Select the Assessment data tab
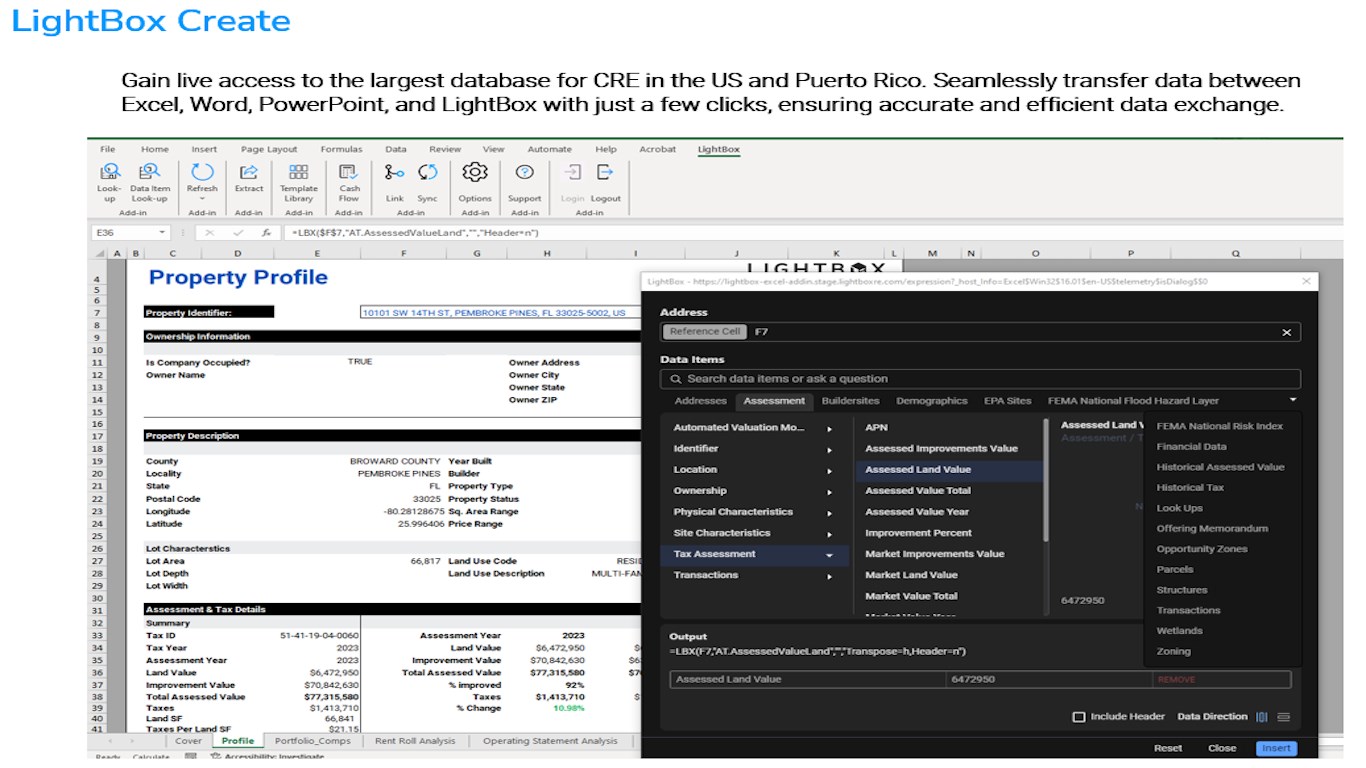 774,401
